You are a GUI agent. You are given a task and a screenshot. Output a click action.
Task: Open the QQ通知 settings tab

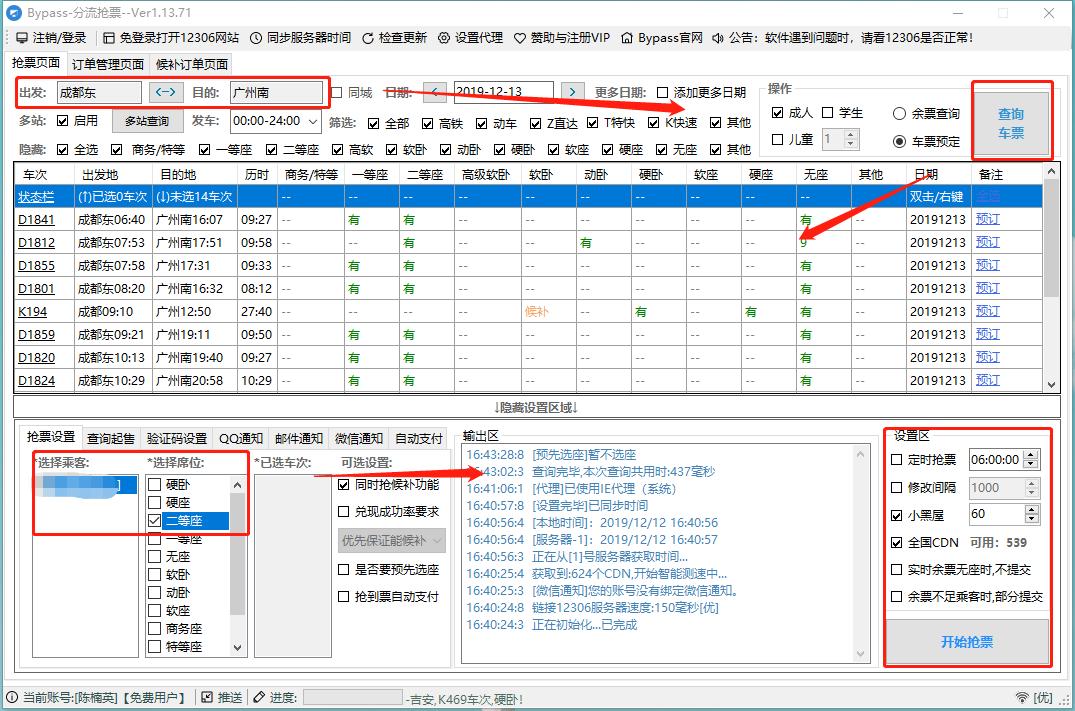241,437
